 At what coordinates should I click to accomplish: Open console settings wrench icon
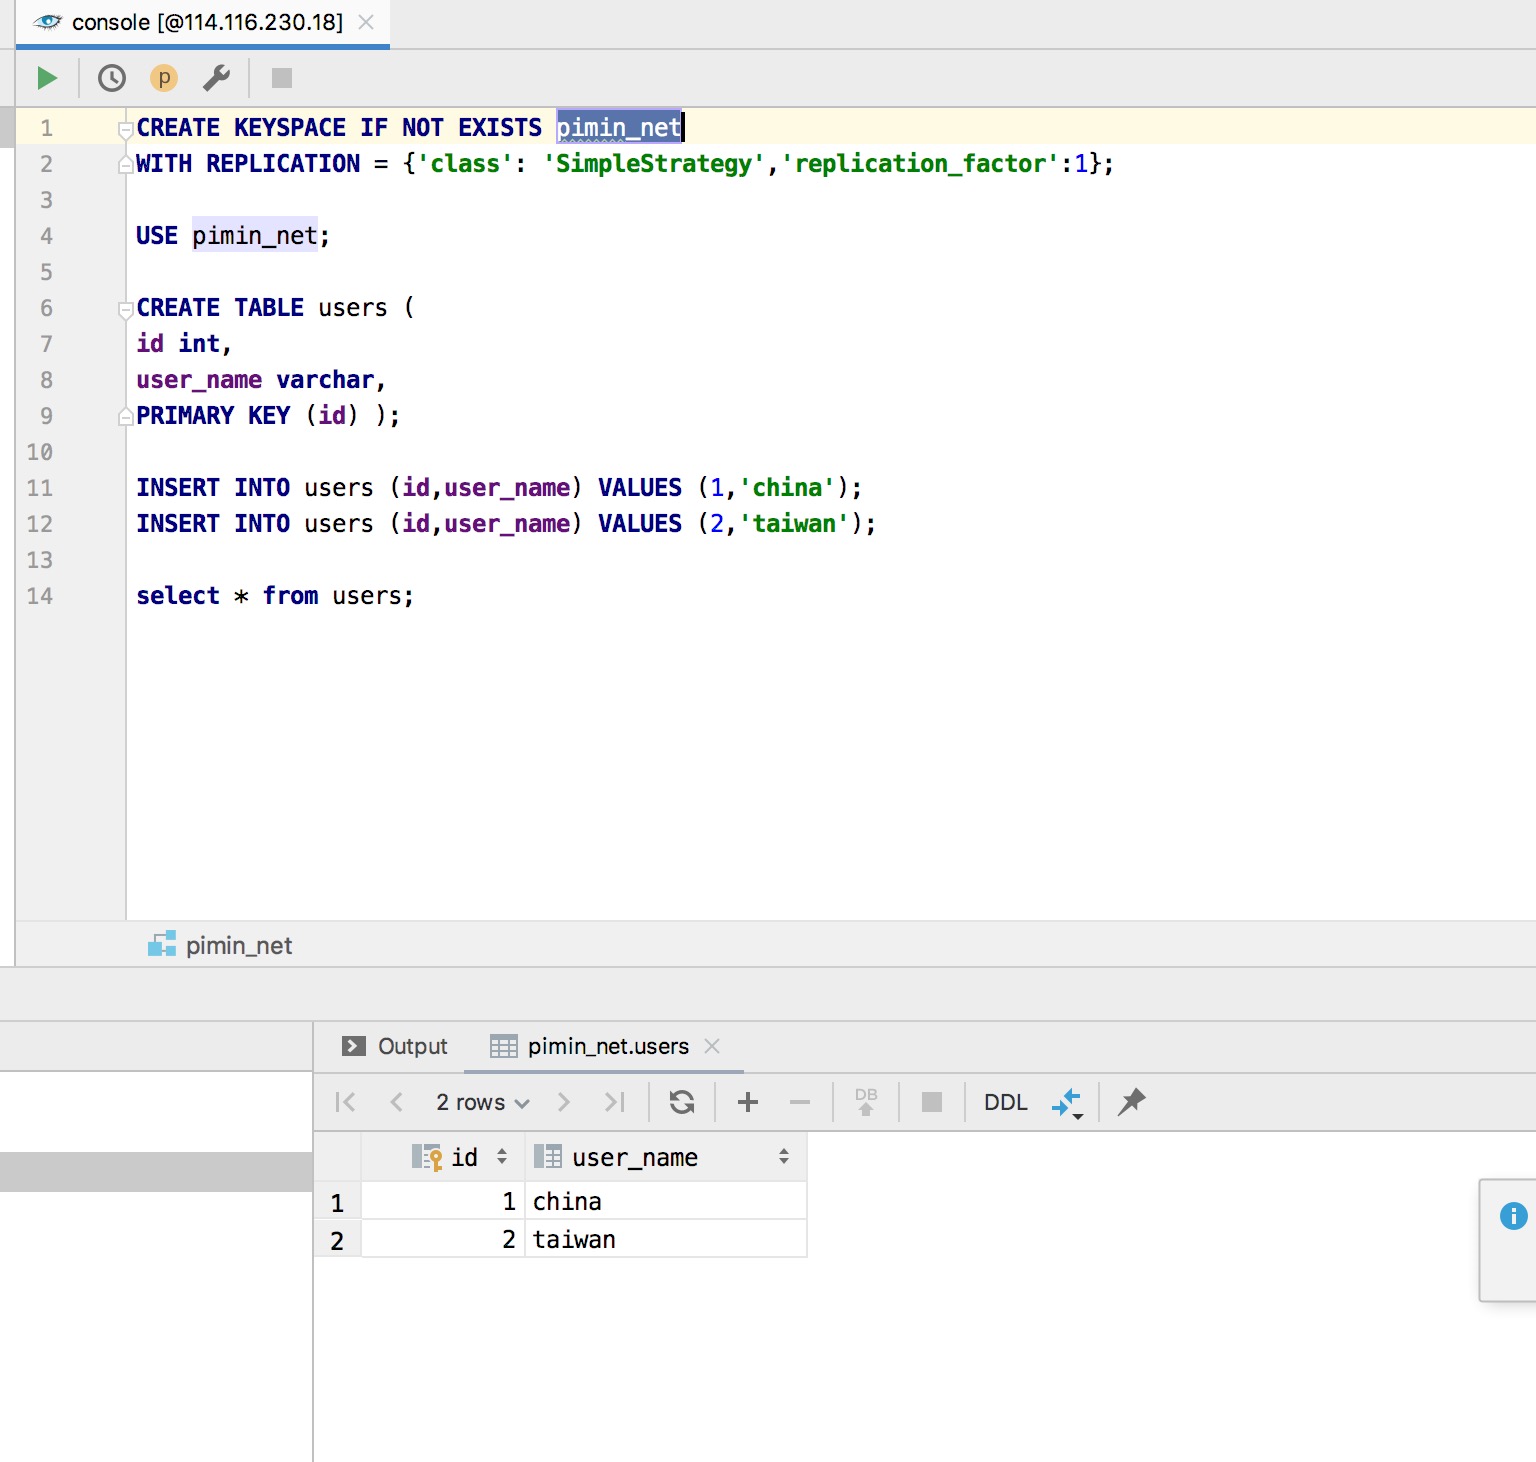(216, 78)
